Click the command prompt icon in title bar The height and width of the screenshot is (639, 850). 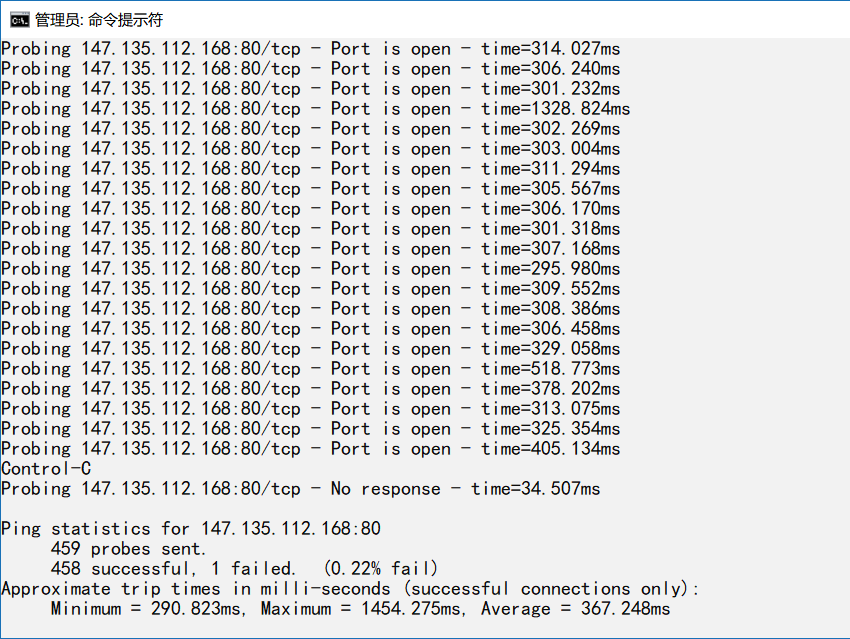[19, 19]
